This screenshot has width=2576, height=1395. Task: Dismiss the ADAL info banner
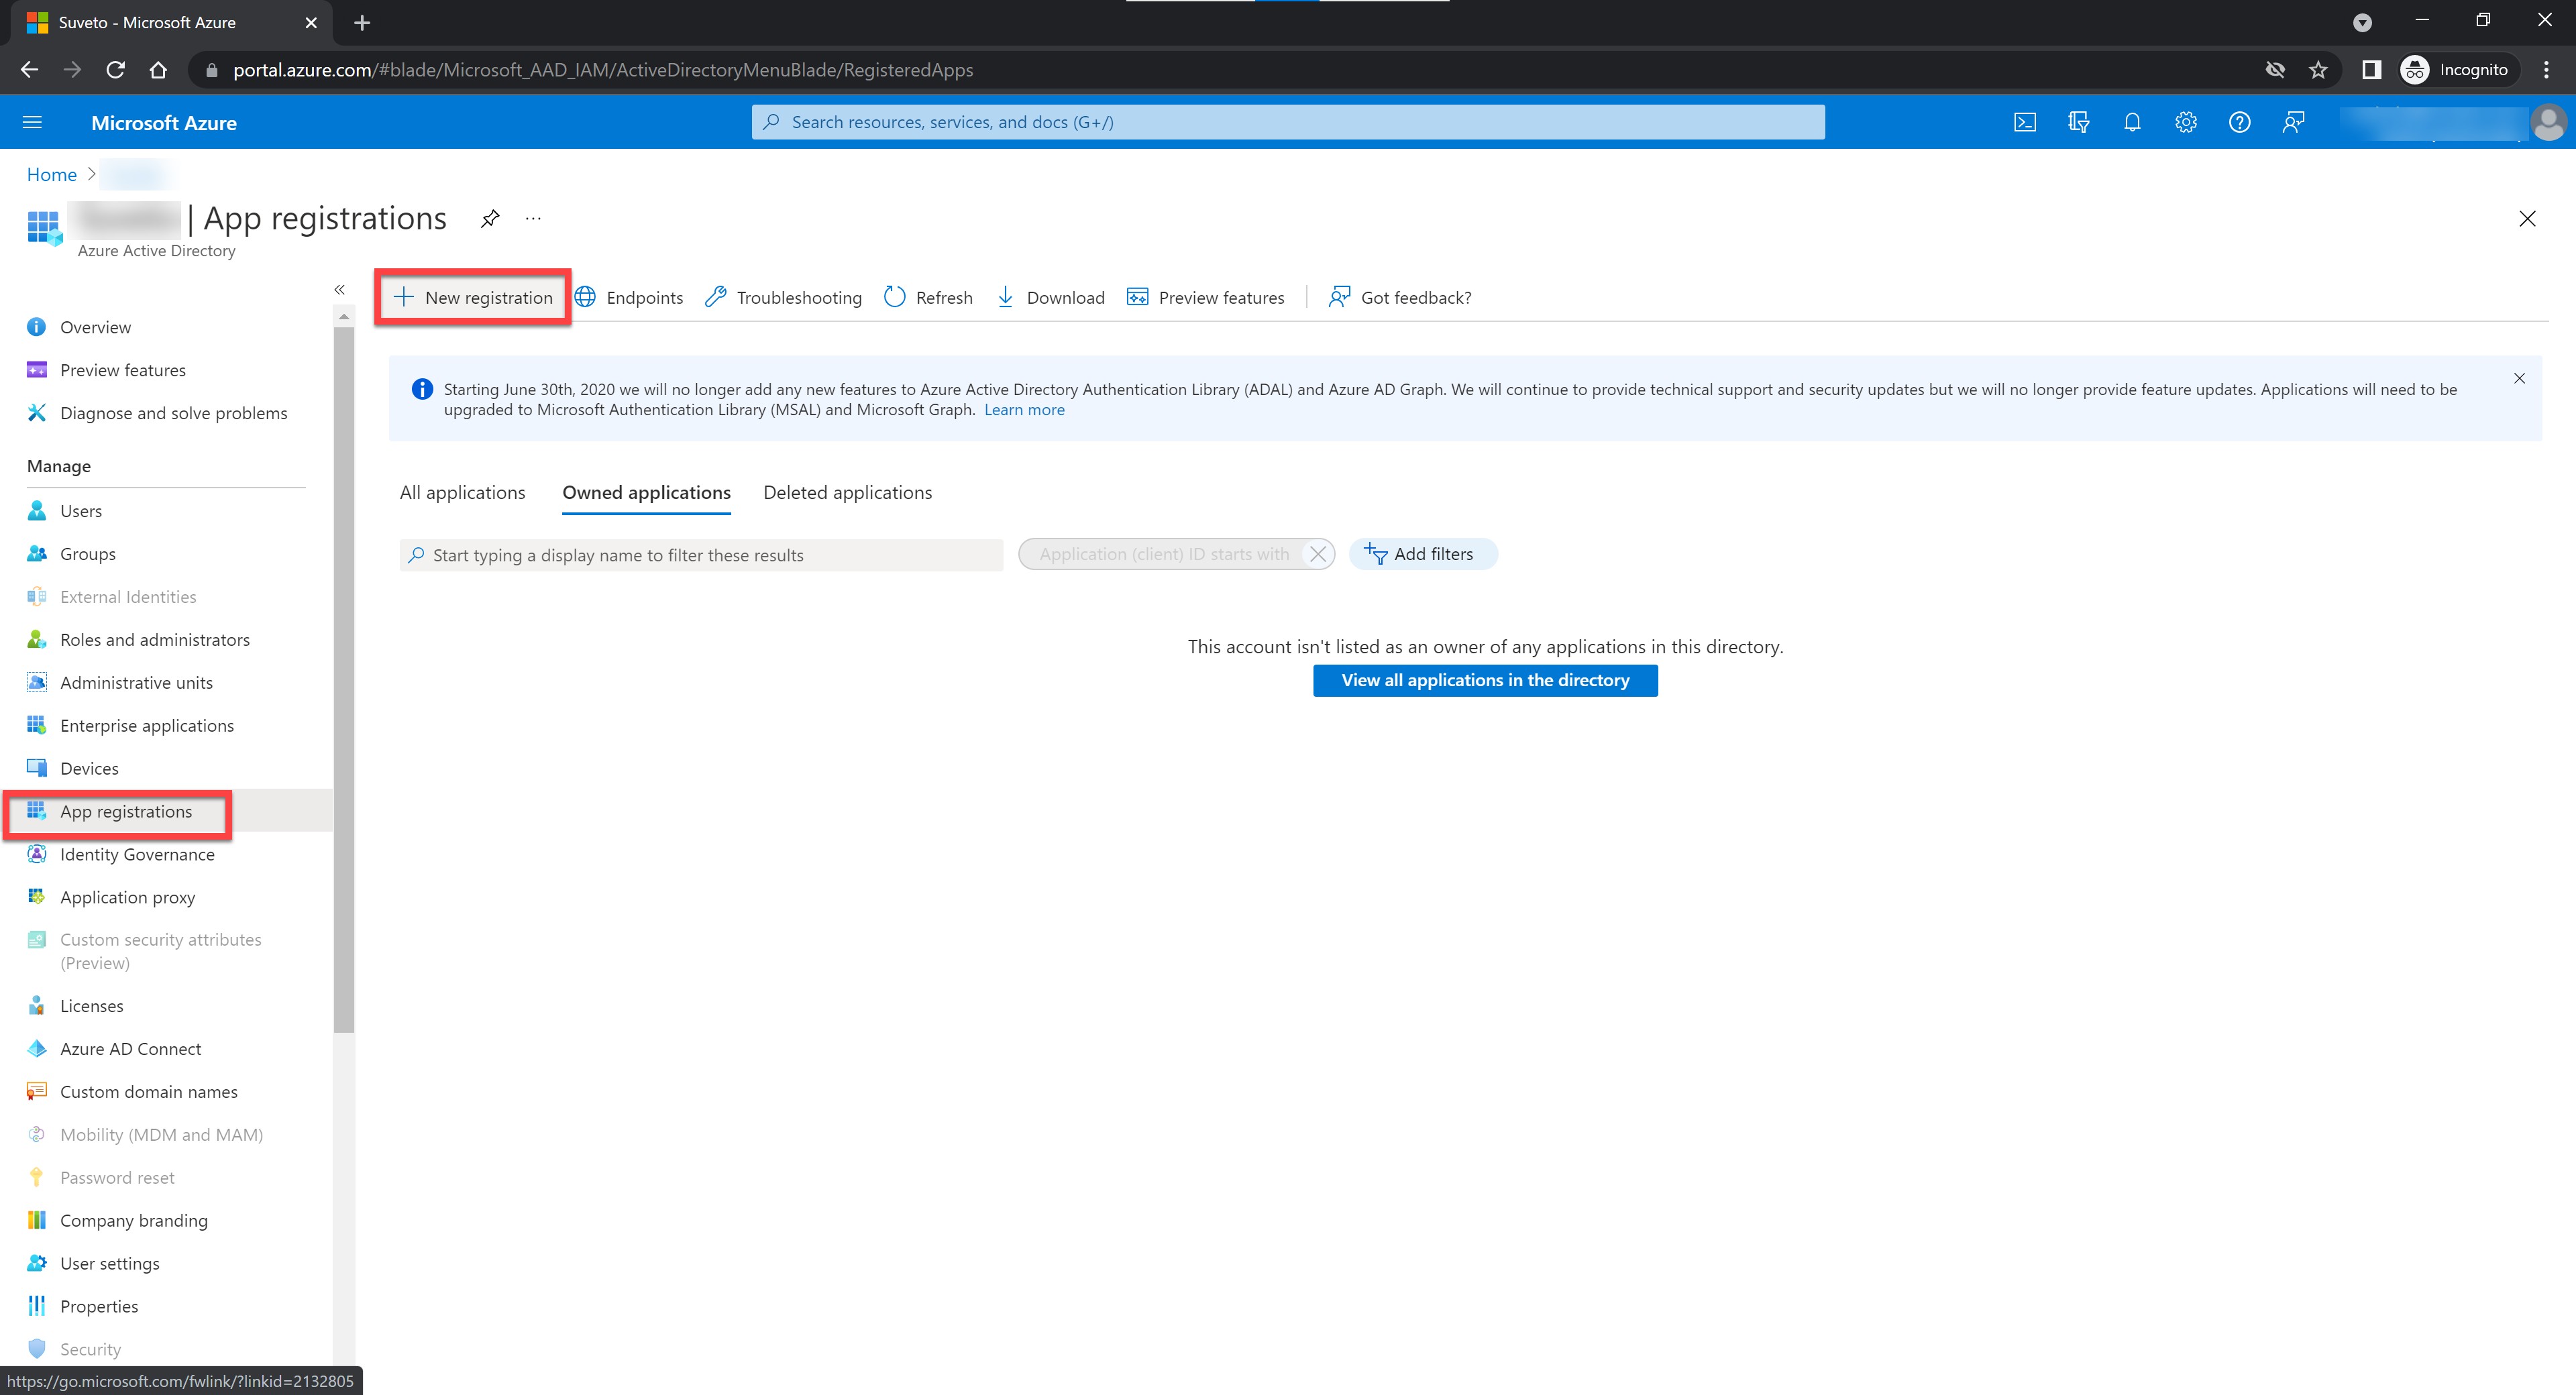(x=2519, y=378)
